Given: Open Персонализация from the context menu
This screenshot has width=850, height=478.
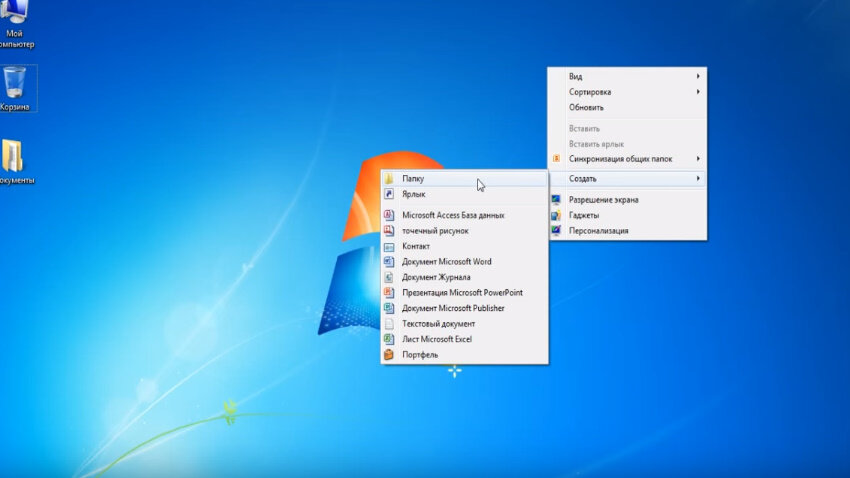Looking at the screenshot, I should coord(627,230).
